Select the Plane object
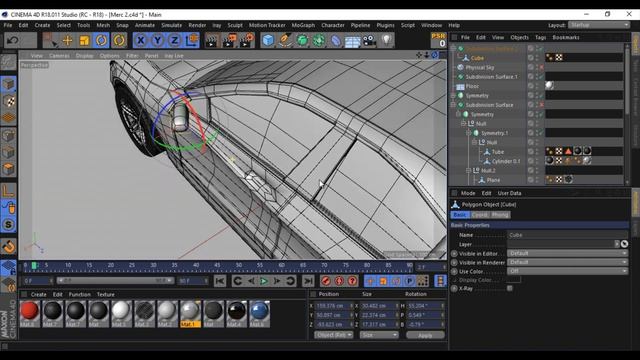Screen dimensions: 640x360 point(493,180)
